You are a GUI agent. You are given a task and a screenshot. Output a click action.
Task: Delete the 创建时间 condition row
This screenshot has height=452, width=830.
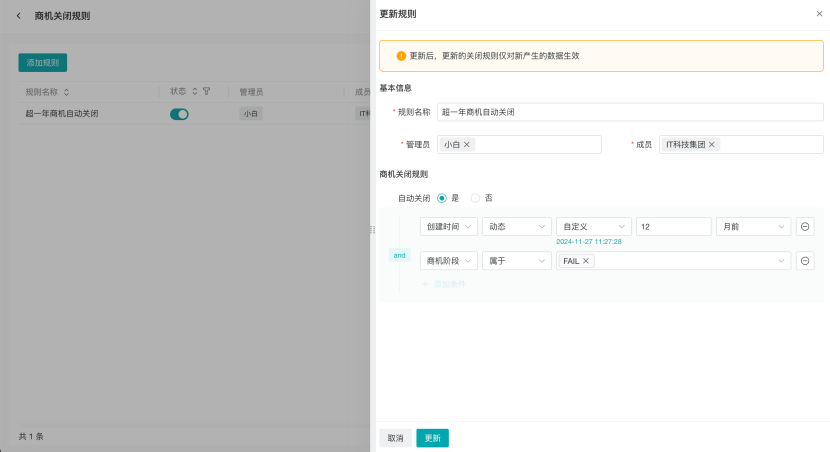tap(805, 227)
